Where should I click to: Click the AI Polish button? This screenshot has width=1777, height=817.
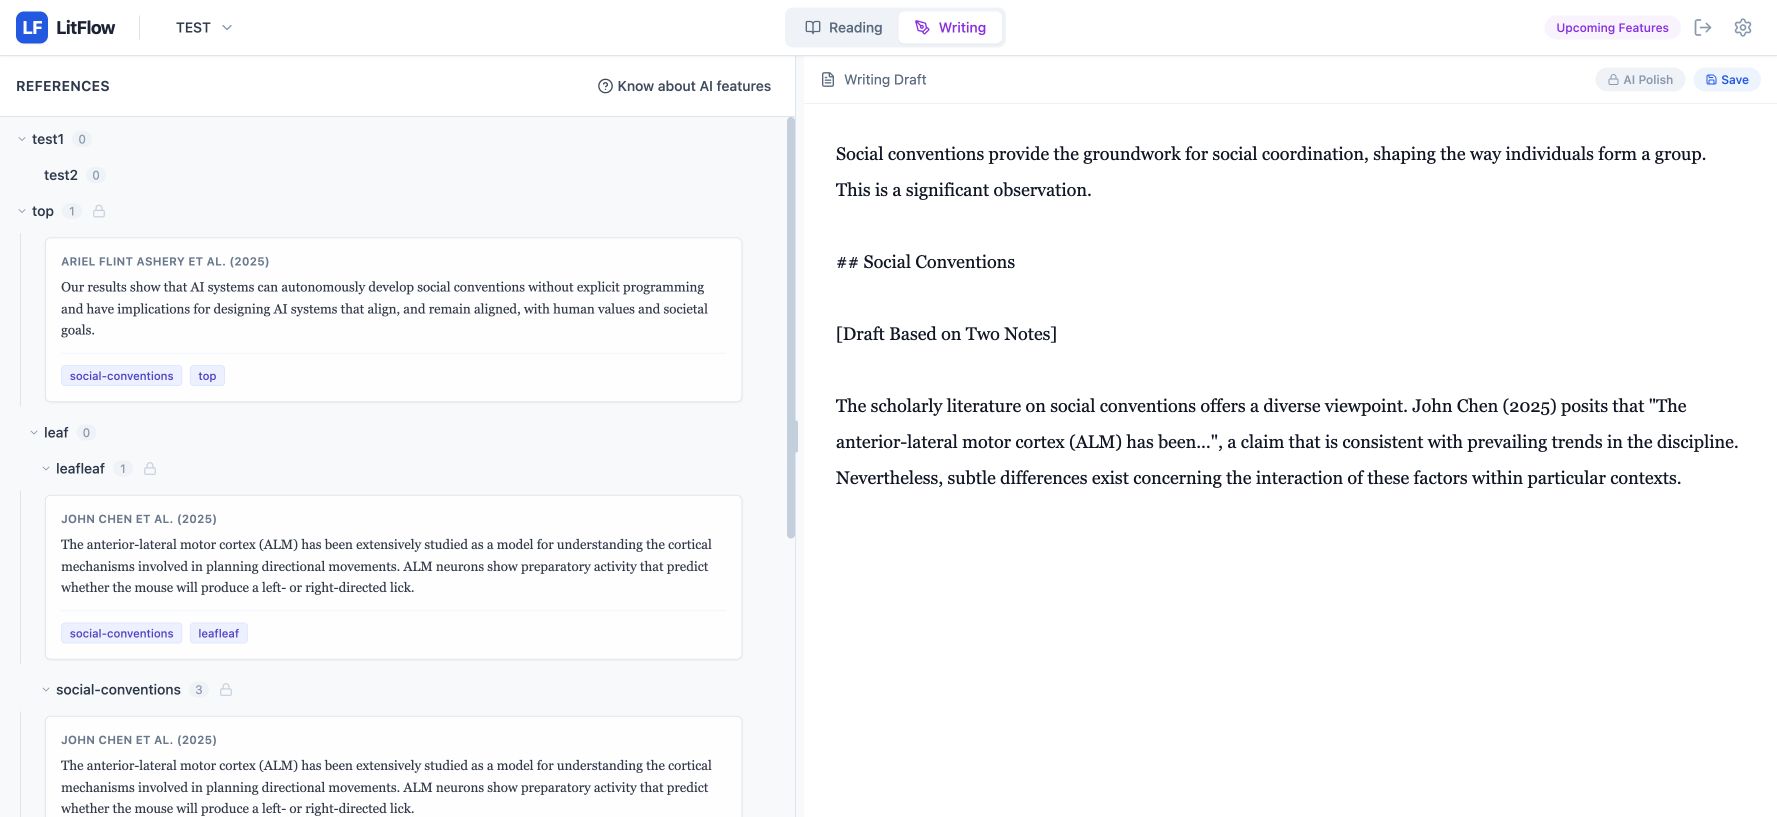click(1640, 80)
